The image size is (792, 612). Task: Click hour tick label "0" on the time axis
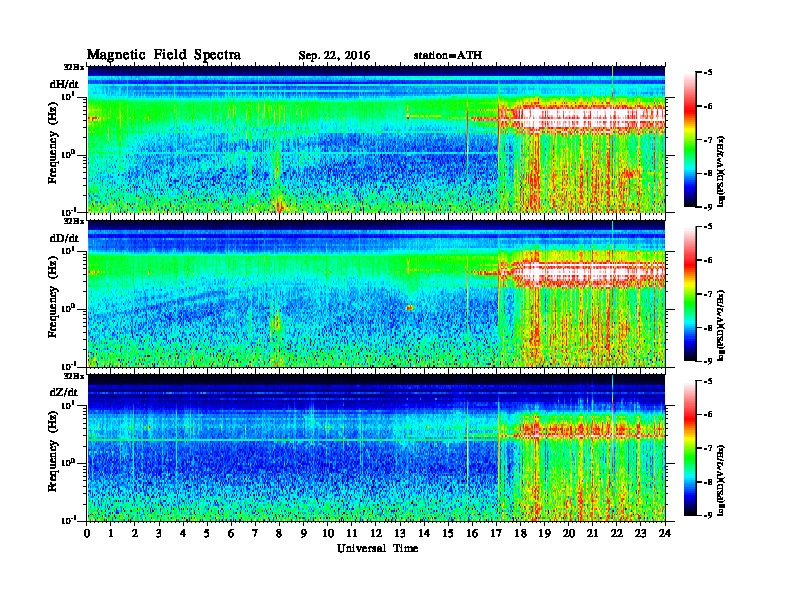pyautogui.click(x=87, y=533)
